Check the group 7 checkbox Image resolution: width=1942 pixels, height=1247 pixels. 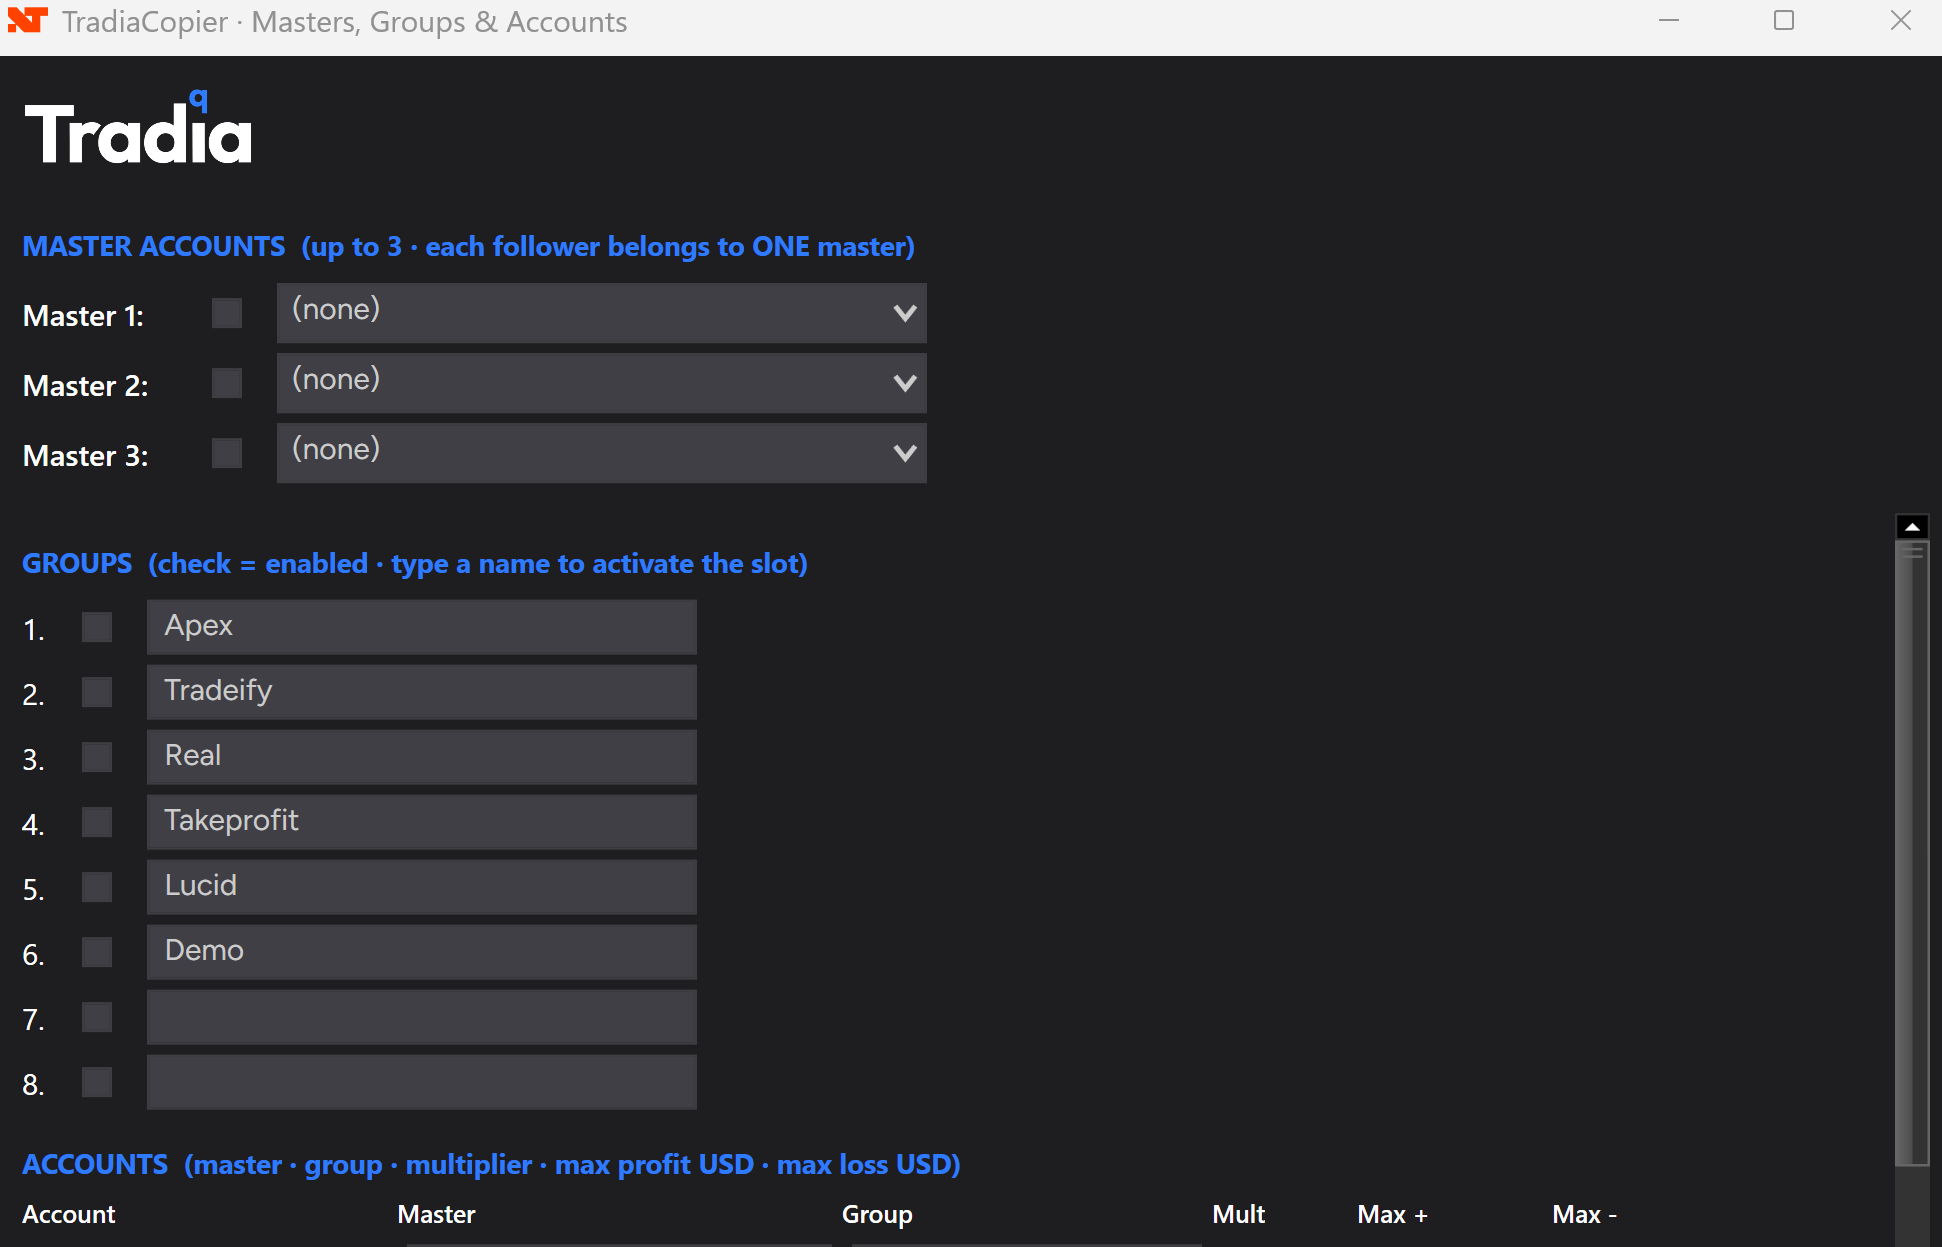point(97,1017)
